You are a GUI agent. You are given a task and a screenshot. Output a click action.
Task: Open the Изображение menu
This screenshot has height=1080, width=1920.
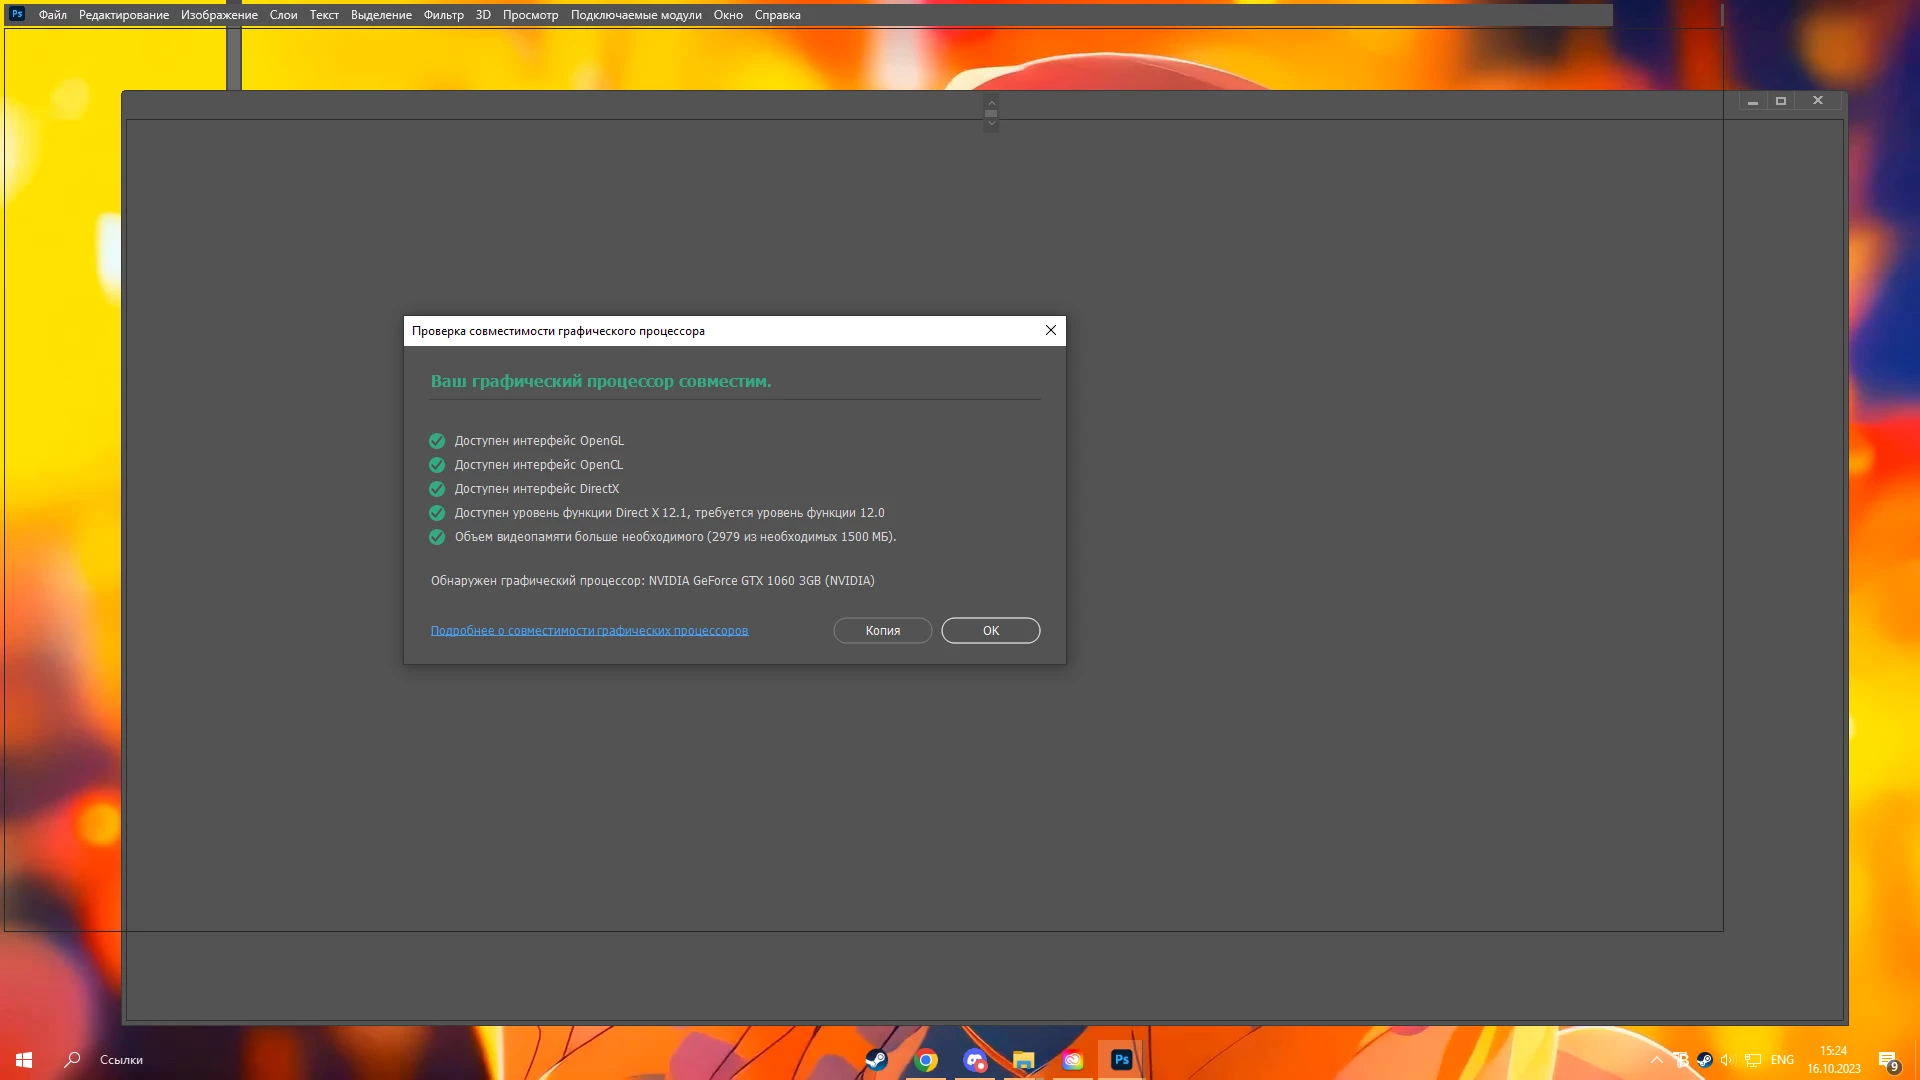[x=219, y=15]
